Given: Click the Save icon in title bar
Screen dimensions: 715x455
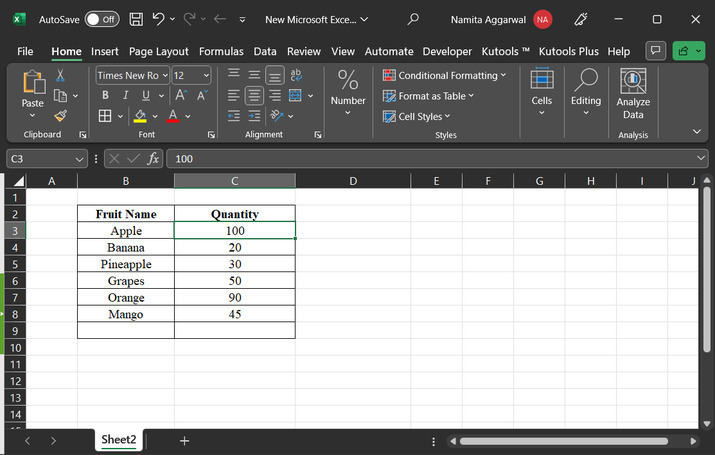Looking at the screenshot, I should 136,19.
